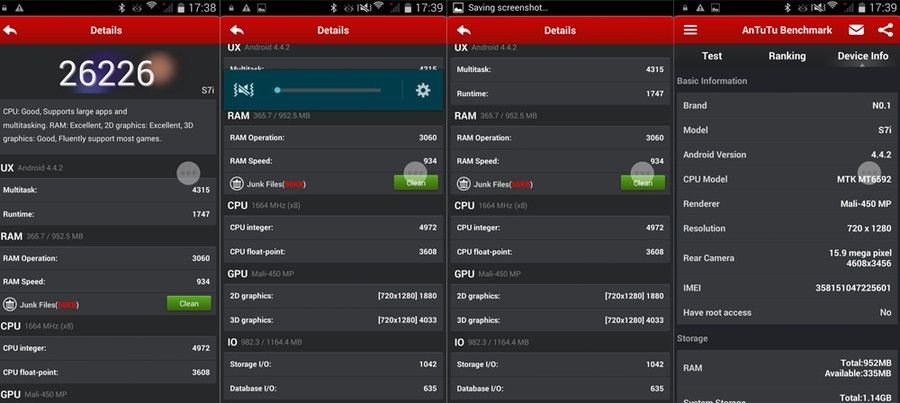900x403 pixels.
Task: Select the Brand N0.1 row
Action: click(x=787, y=106)
